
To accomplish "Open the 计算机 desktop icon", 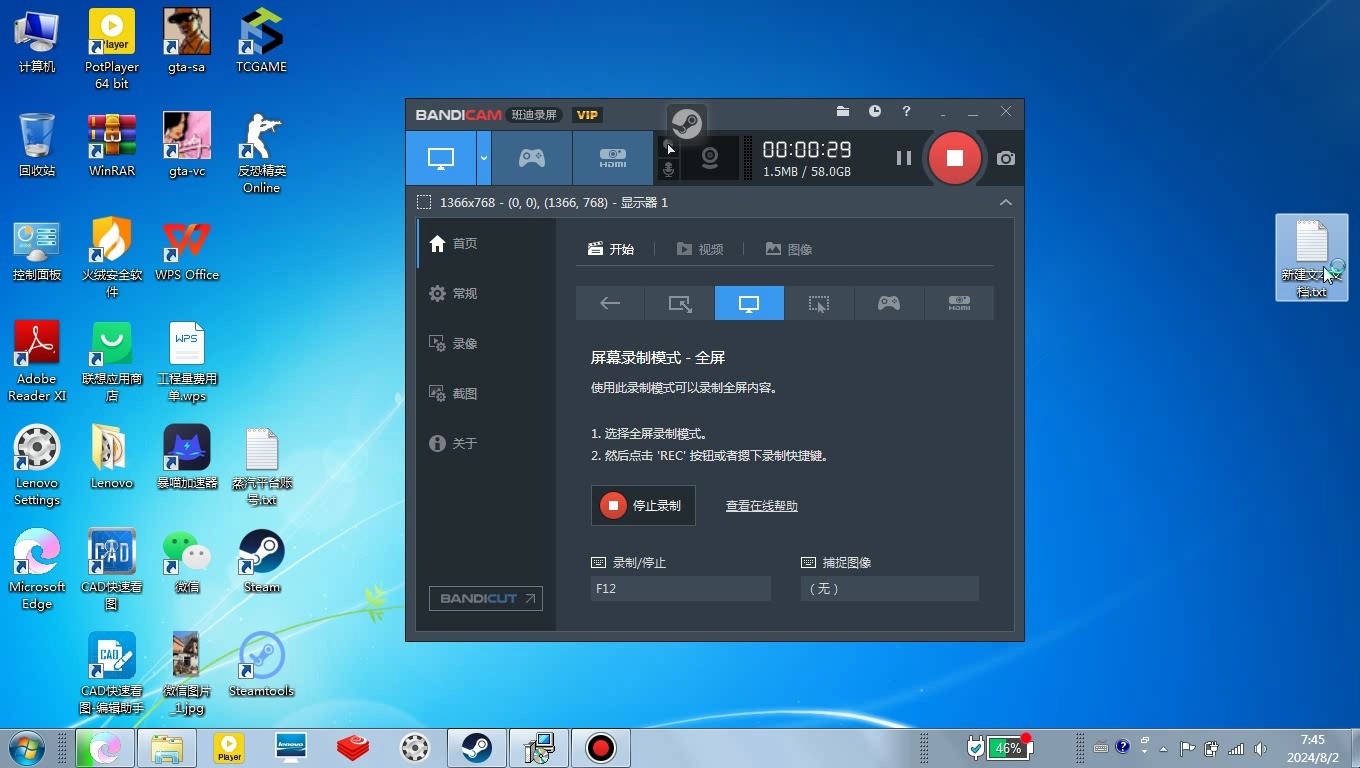I will tap(37, 41).
